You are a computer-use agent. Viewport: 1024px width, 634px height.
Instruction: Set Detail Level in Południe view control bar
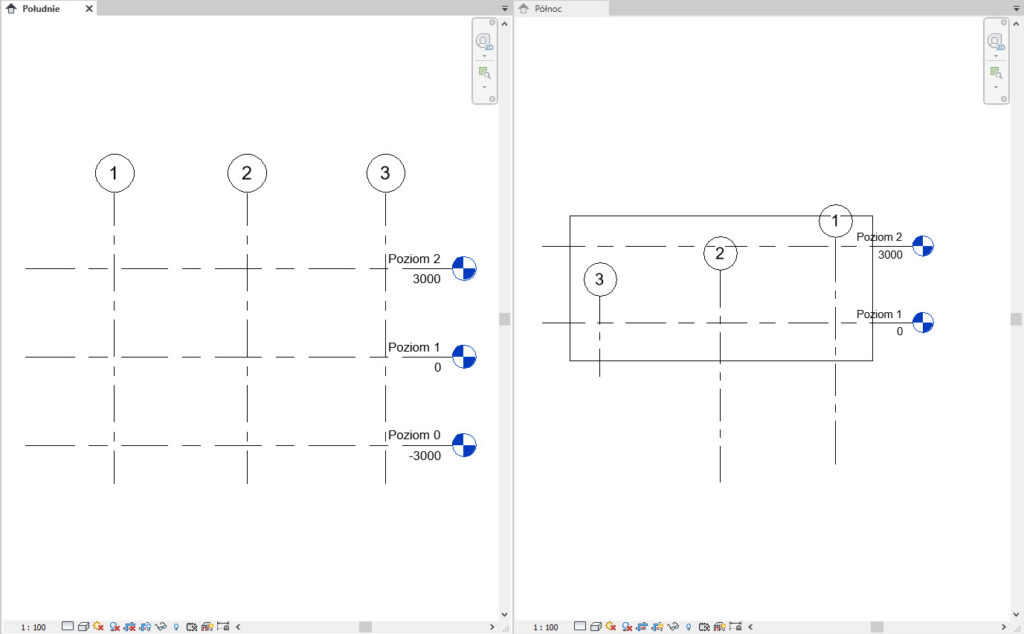[68, 627]
